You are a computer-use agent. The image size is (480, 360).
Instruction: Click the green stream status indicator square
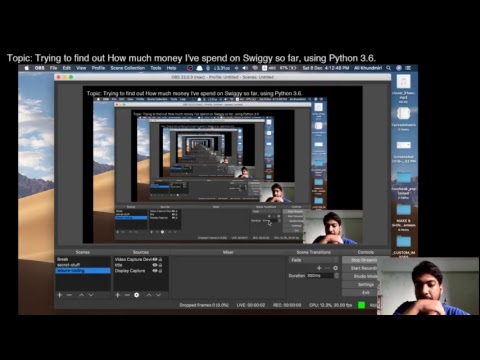coord(361,305)
